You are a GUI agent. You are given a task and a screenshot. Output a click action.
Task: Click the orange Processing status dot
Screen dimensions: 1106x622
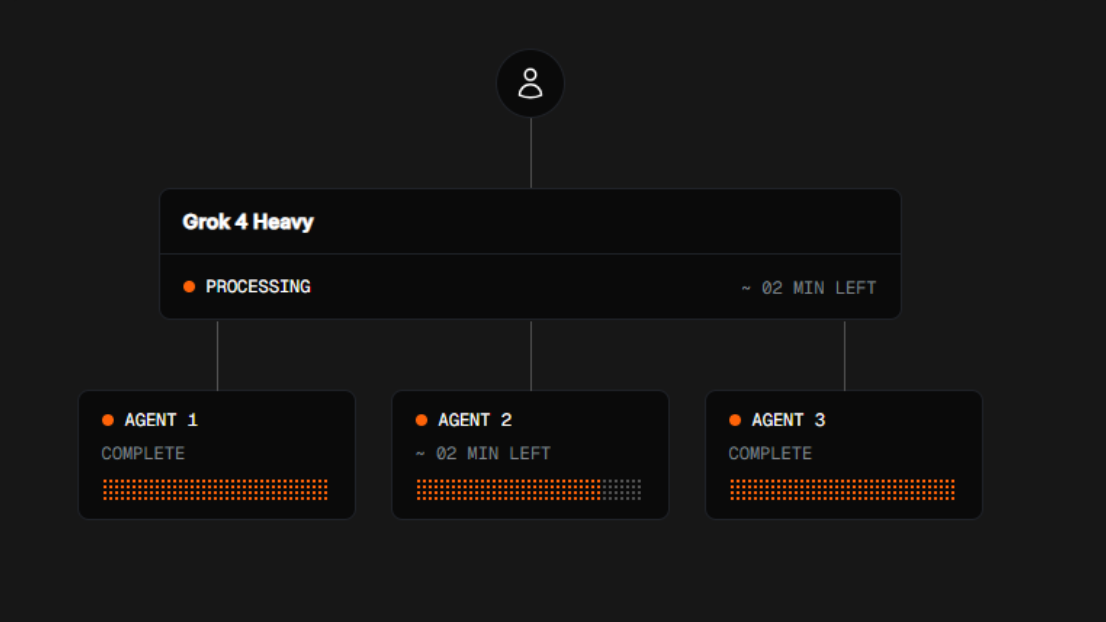tap(189, 286)
